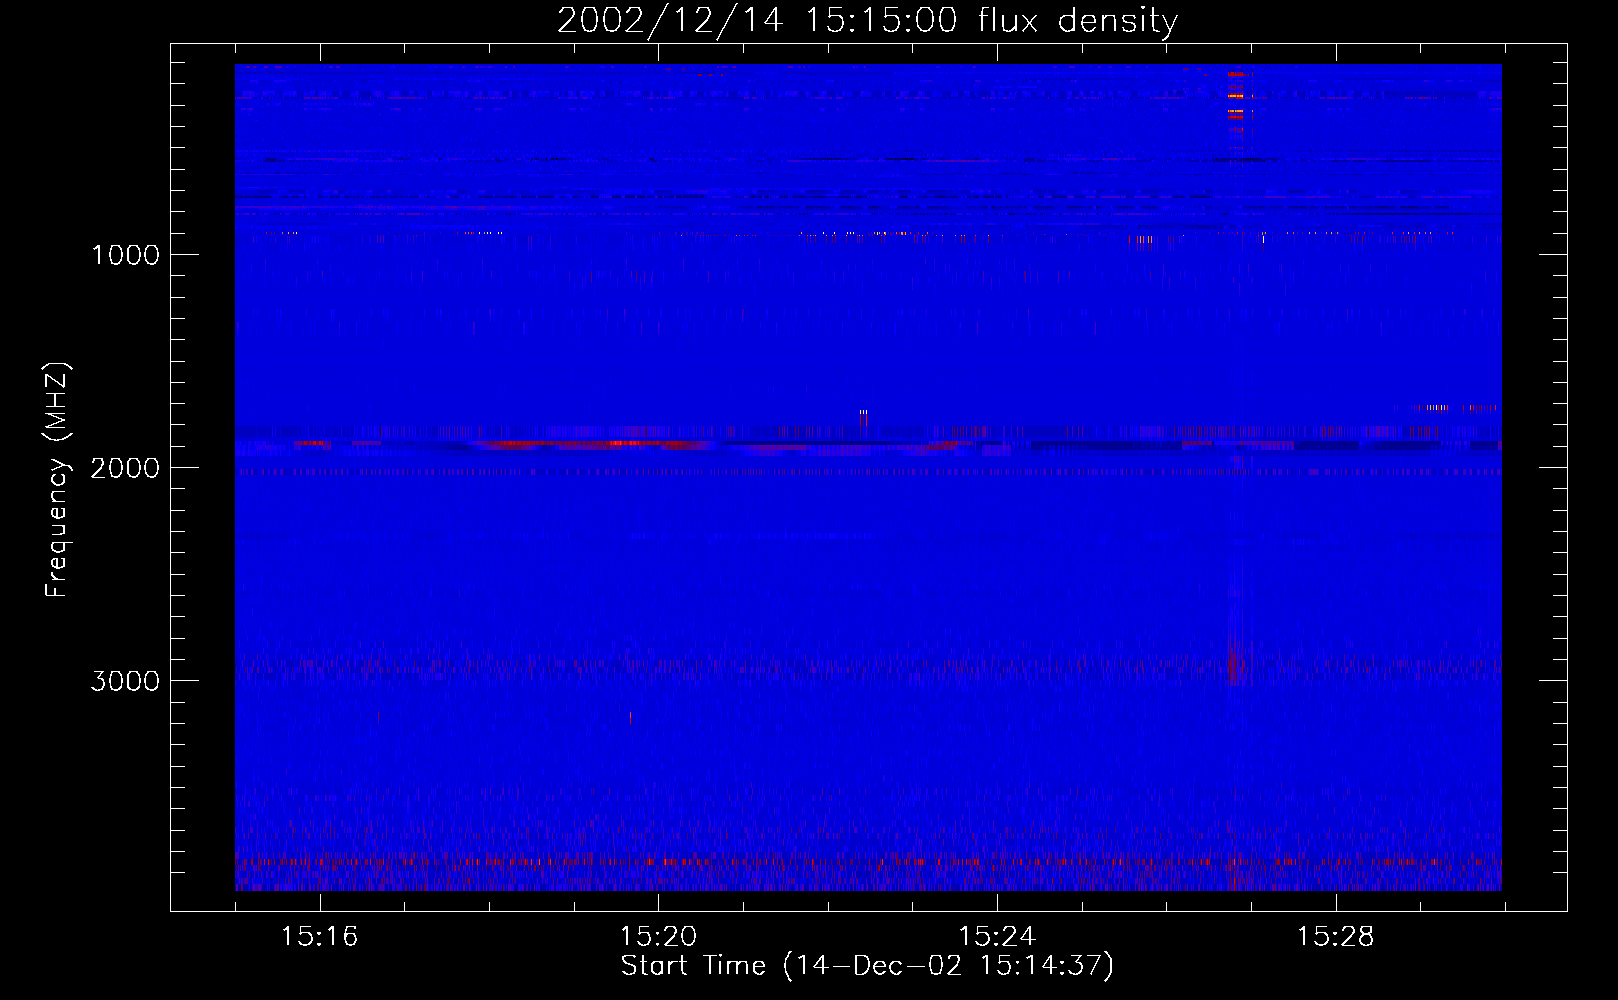
Task: Click the 15:20 time tick label
Action: coord(658,937)
